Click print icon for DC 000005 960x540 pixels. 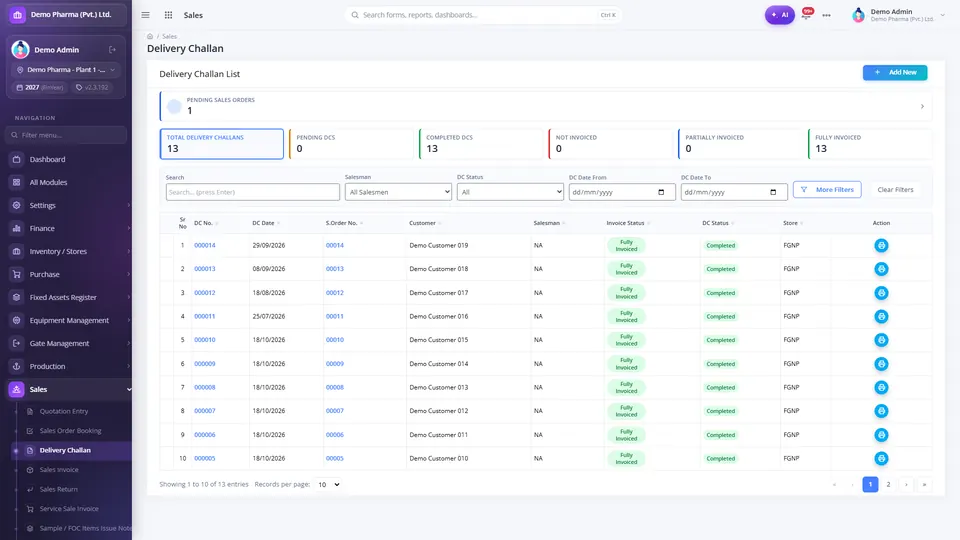(881, 458)
